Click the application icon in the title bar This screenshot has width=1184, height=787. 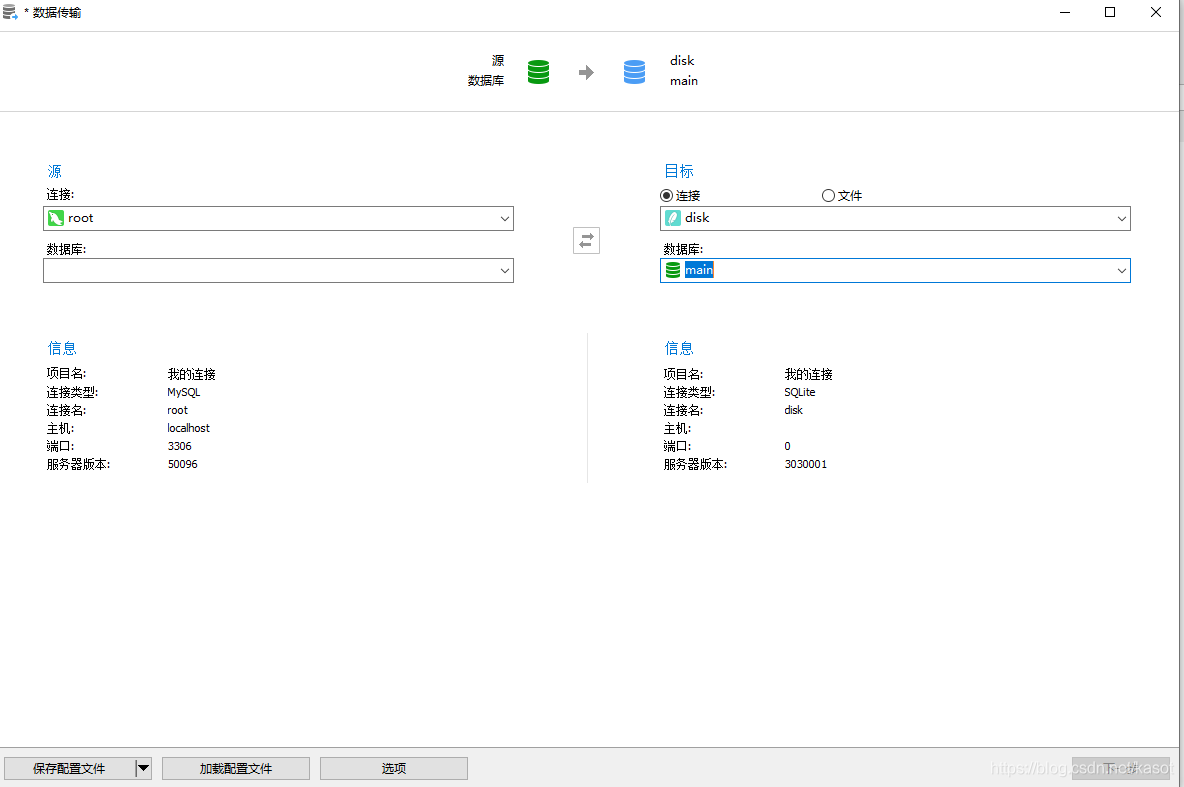[11, 12]
